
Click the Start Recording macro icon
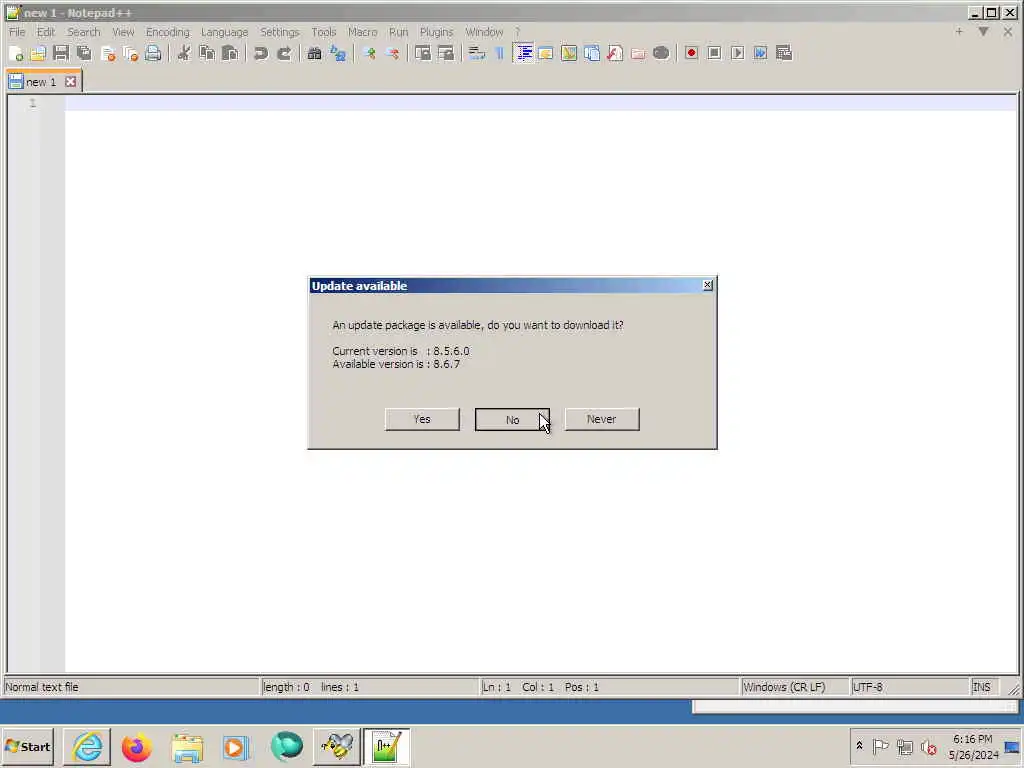[x=691, y=54]
